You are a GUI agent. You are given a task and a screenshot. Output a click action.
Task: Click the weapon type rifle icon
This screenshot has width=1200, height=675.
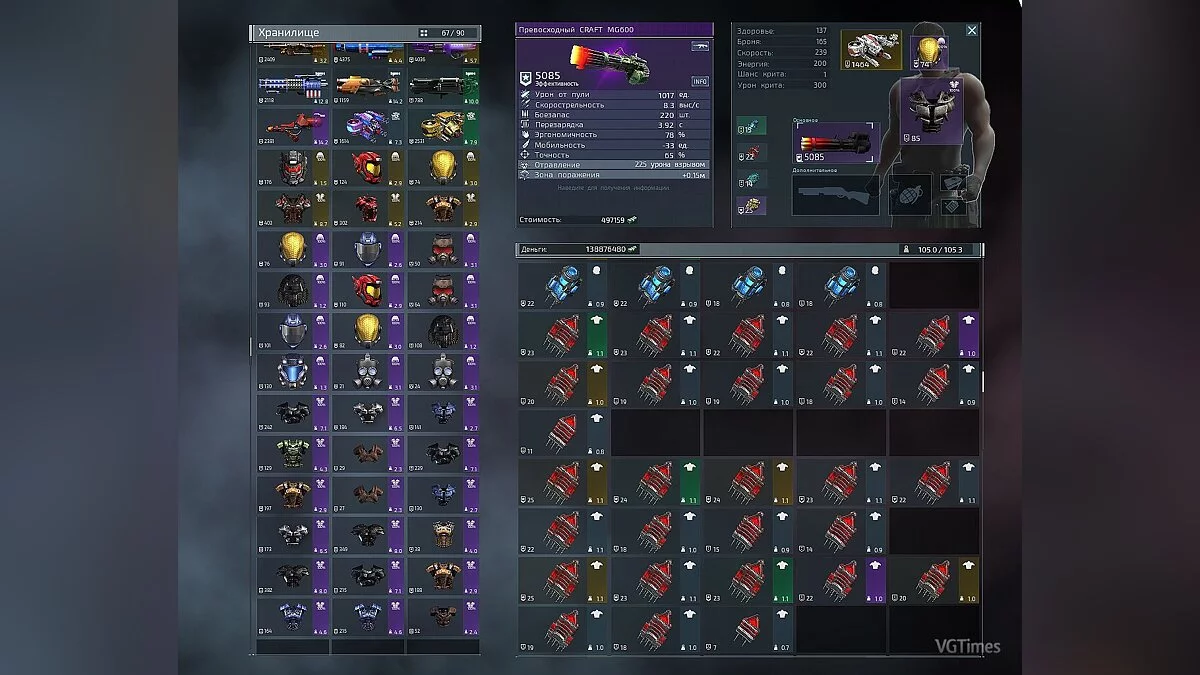[x=699, y=46]
